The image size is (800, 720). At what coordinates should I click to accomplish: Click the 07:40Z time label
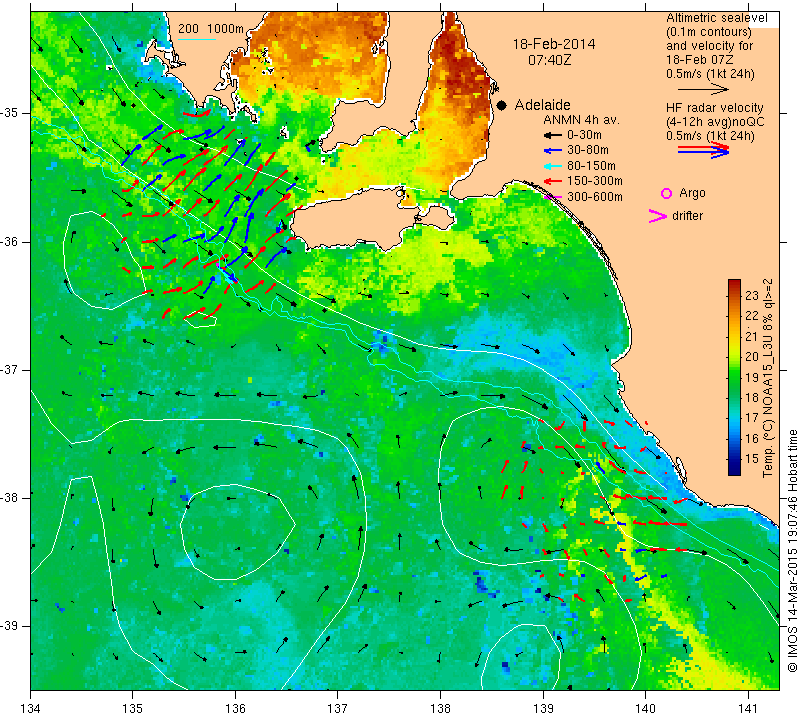coord(549,60)
